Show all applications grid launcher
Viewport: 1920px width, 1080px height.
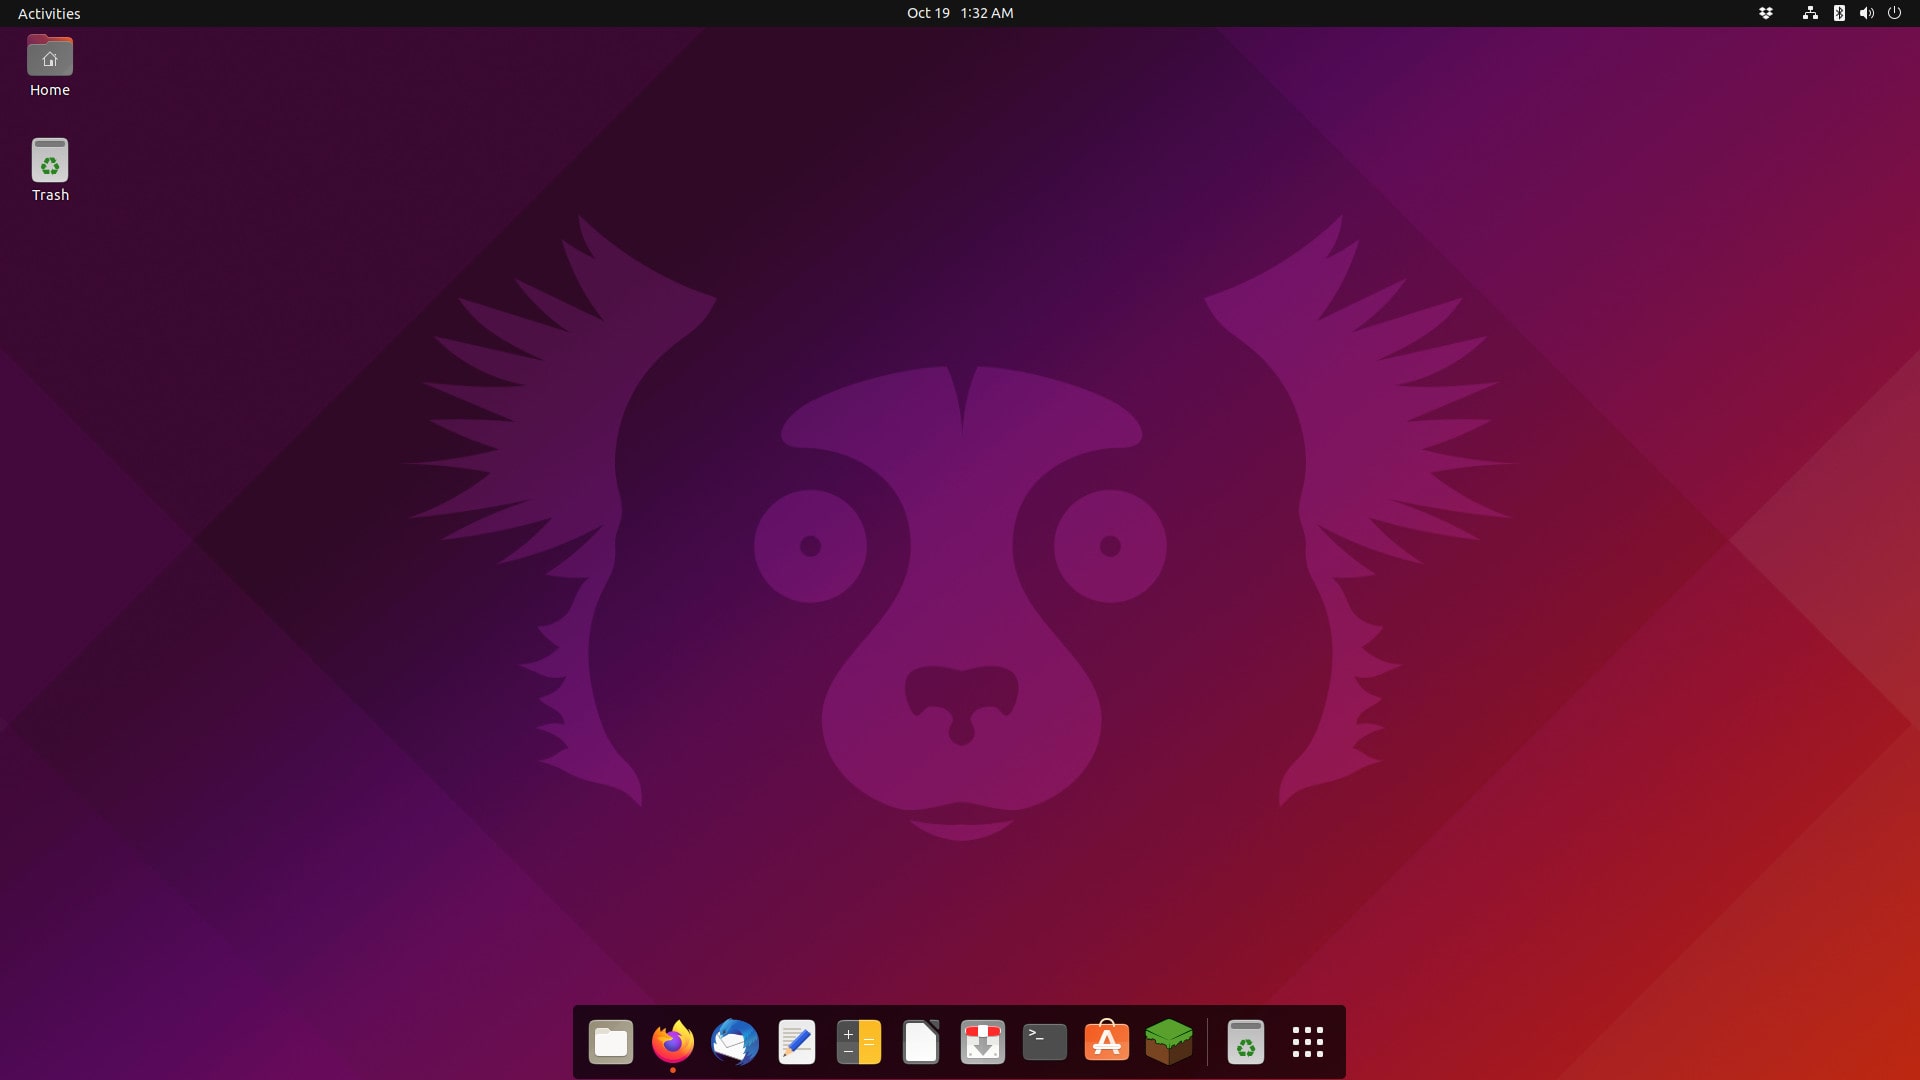tap(1308, 1042)
